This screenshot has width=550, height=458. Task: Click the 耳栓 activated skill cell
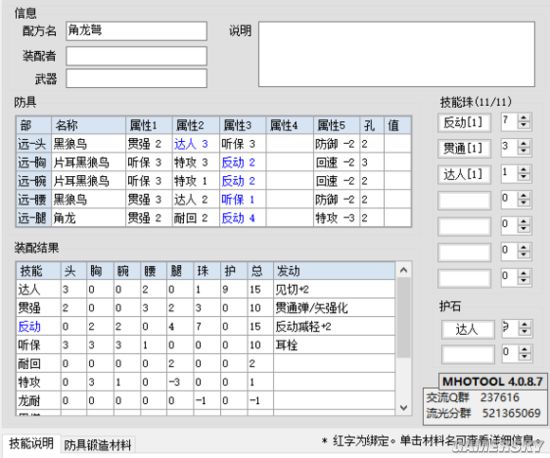click(x=334, y=345)
